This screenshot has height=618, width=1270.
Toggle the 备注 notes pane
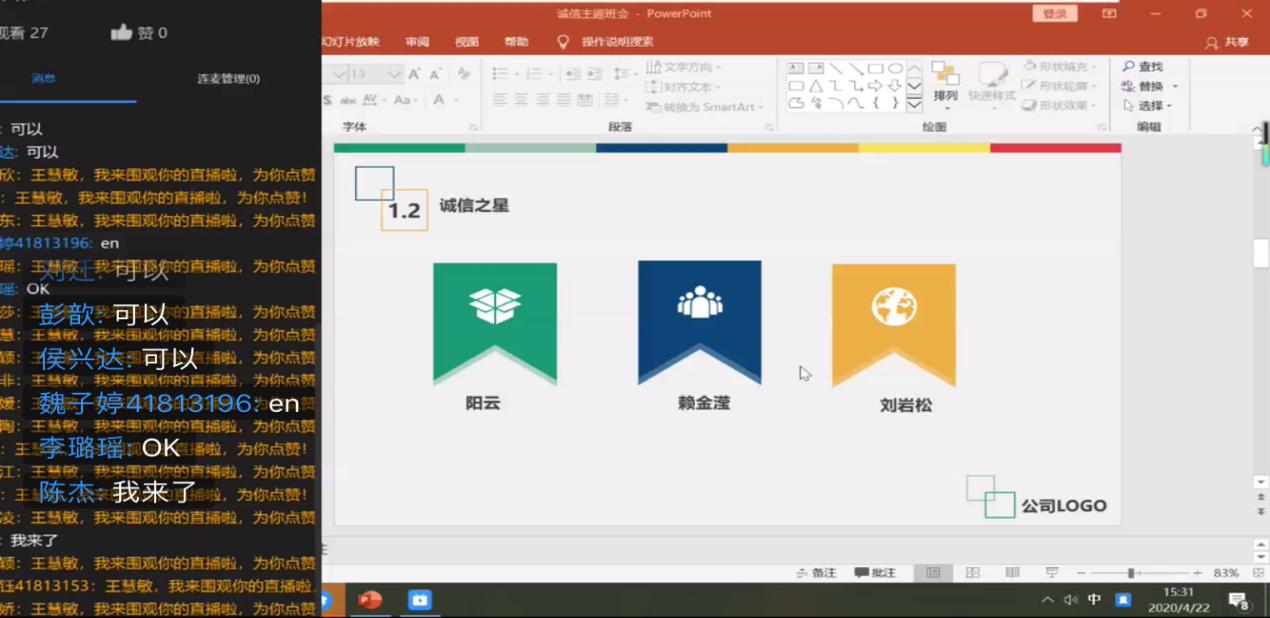coord(816,573)
